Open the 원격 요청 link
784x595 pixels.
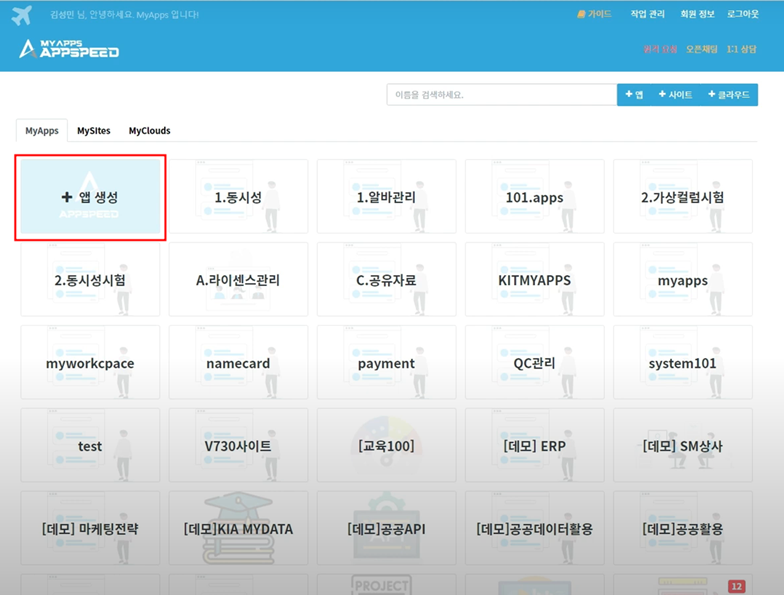(660, 49)
